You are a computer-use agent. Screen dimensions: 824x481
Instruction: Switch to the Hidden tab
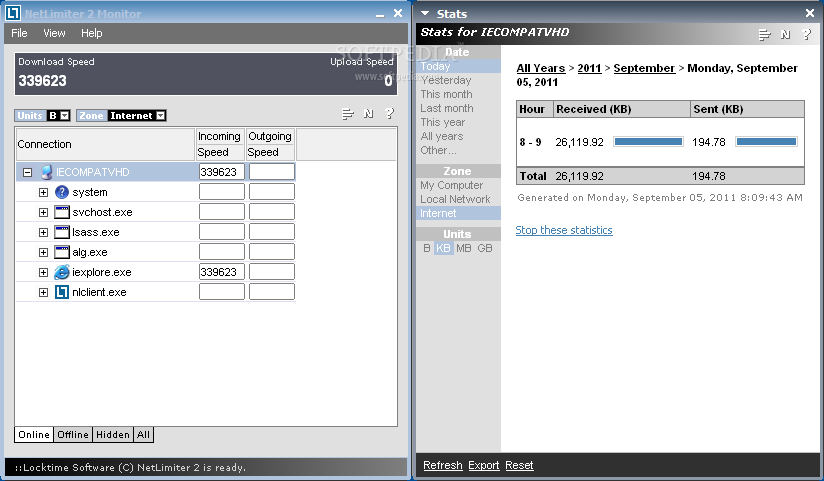(x=112, y=435)
